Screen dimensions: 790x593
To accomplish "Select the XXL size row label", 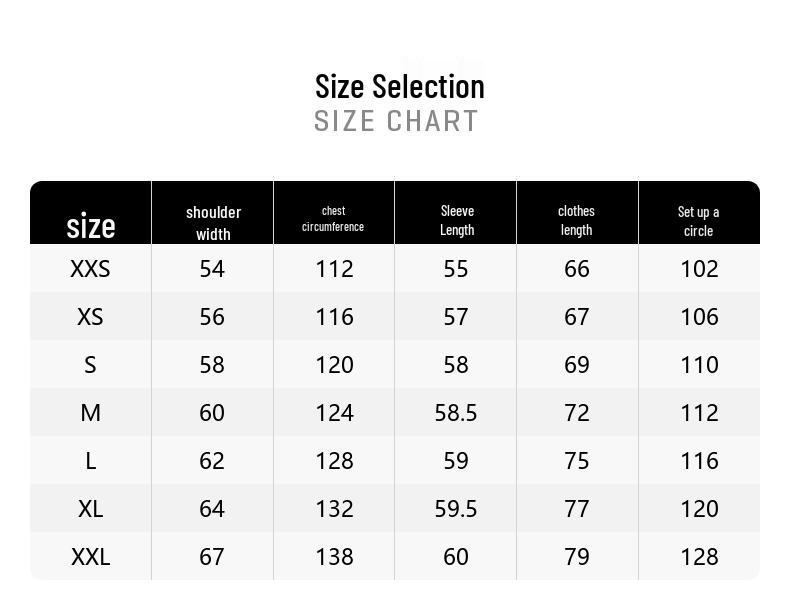I will click(x=90, y=557).
